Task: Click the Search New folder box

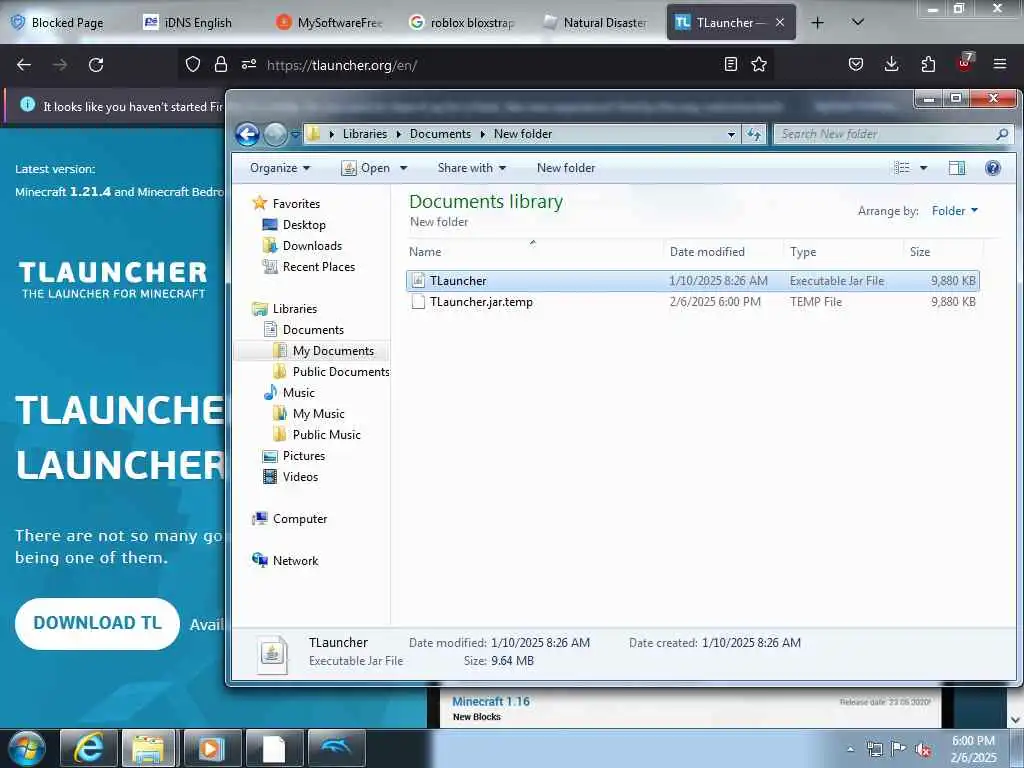Action: click(x=893, y=135)
